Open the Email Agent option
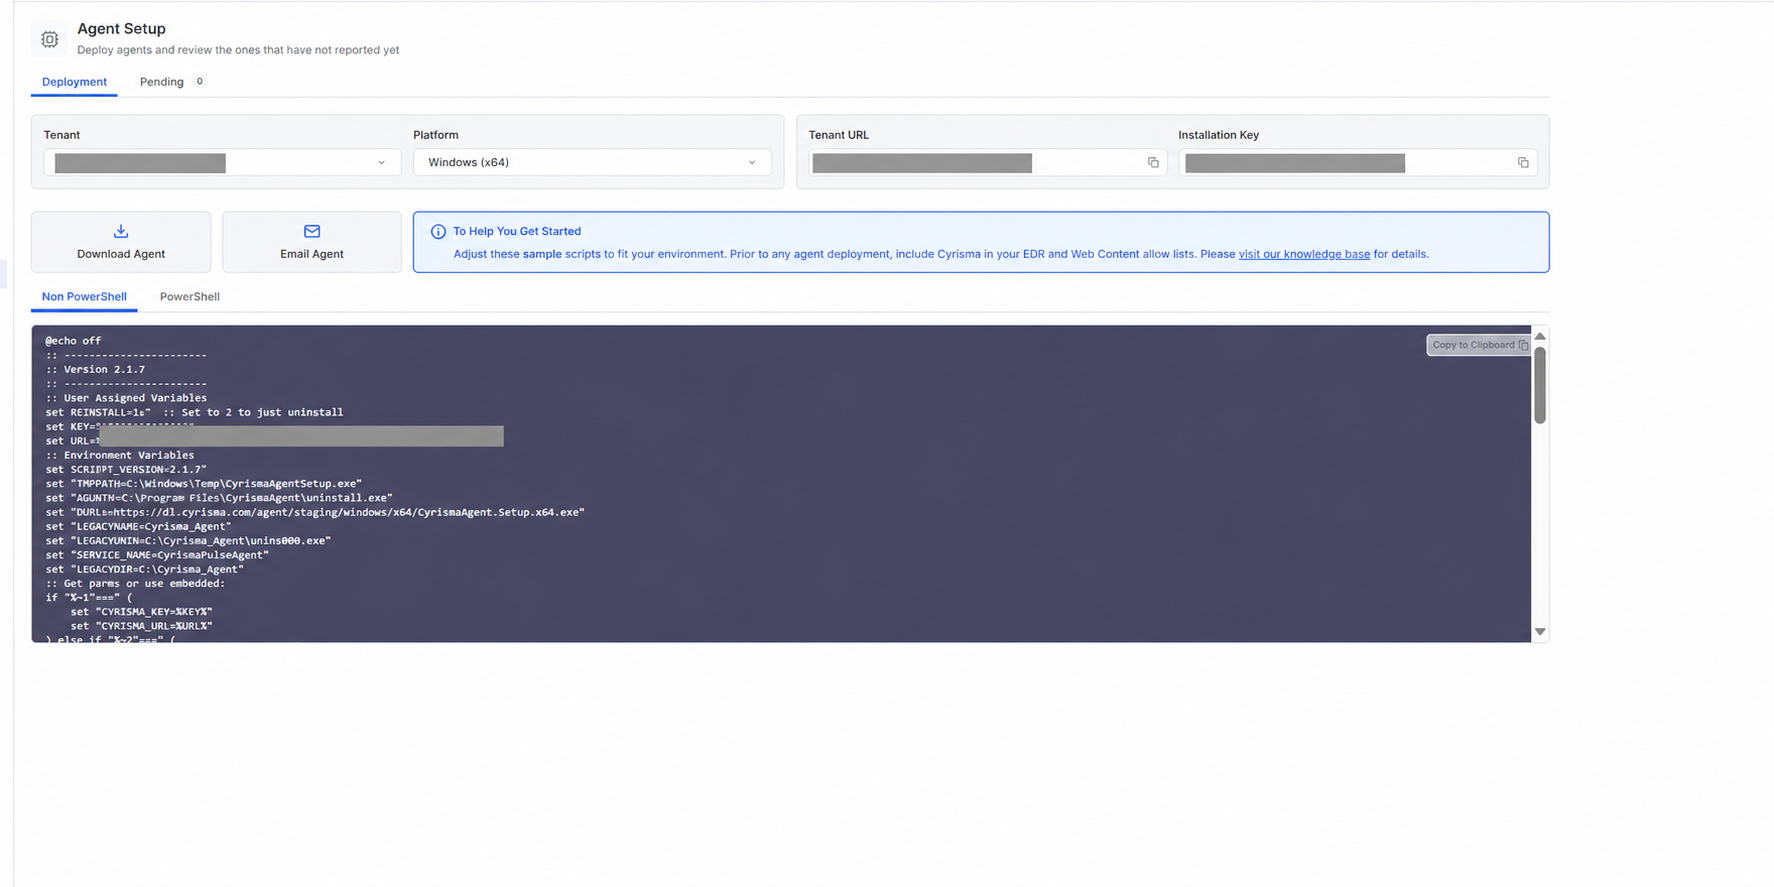 312,242
